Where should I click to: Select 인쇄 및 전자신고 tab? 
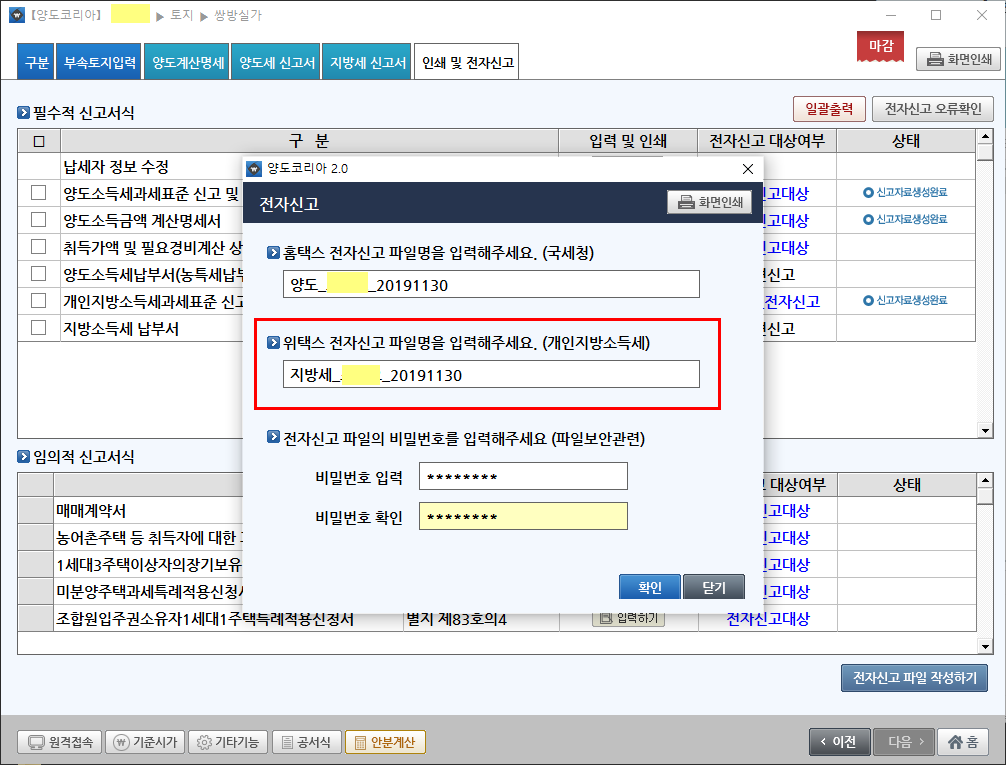467,62
